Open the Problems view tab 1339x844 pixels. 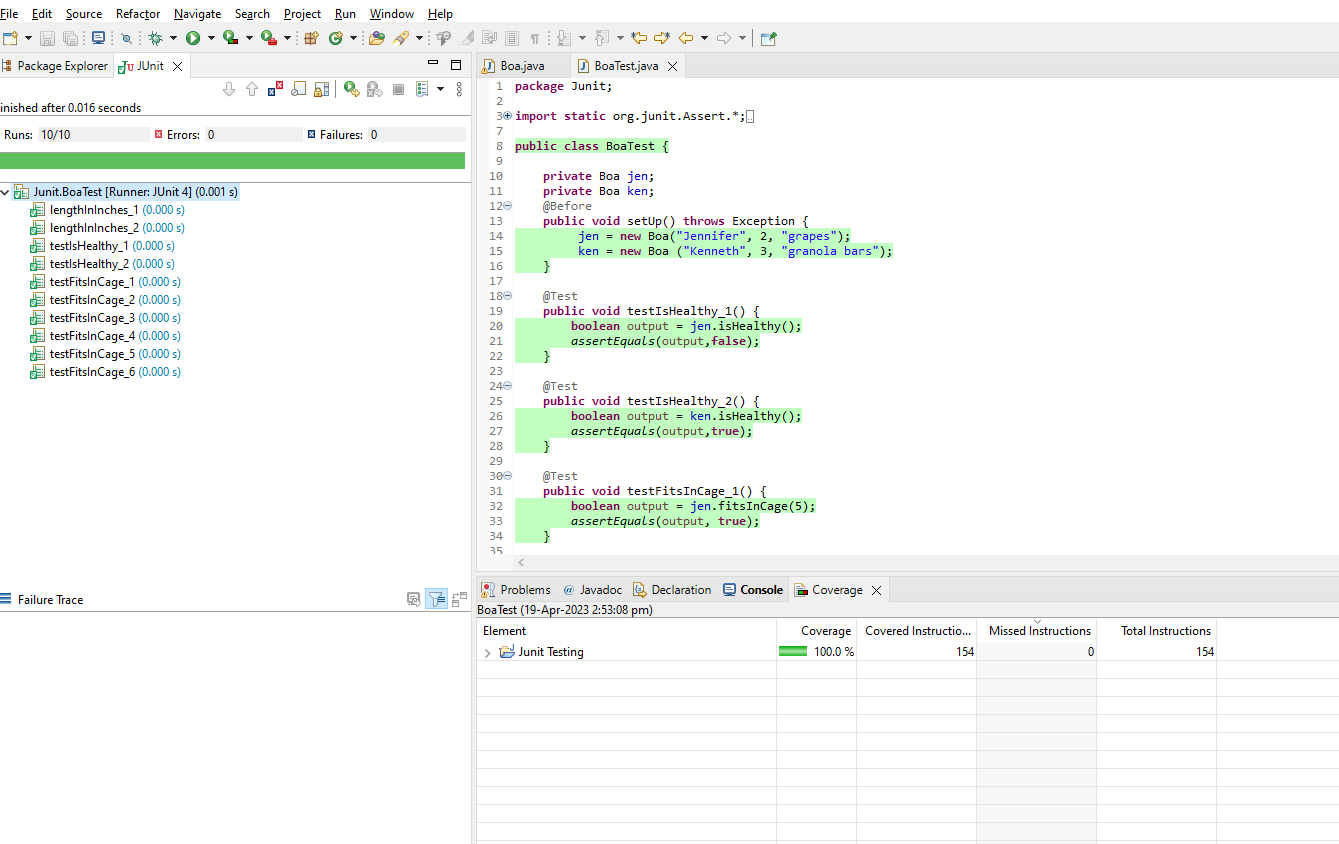point(515,590)
